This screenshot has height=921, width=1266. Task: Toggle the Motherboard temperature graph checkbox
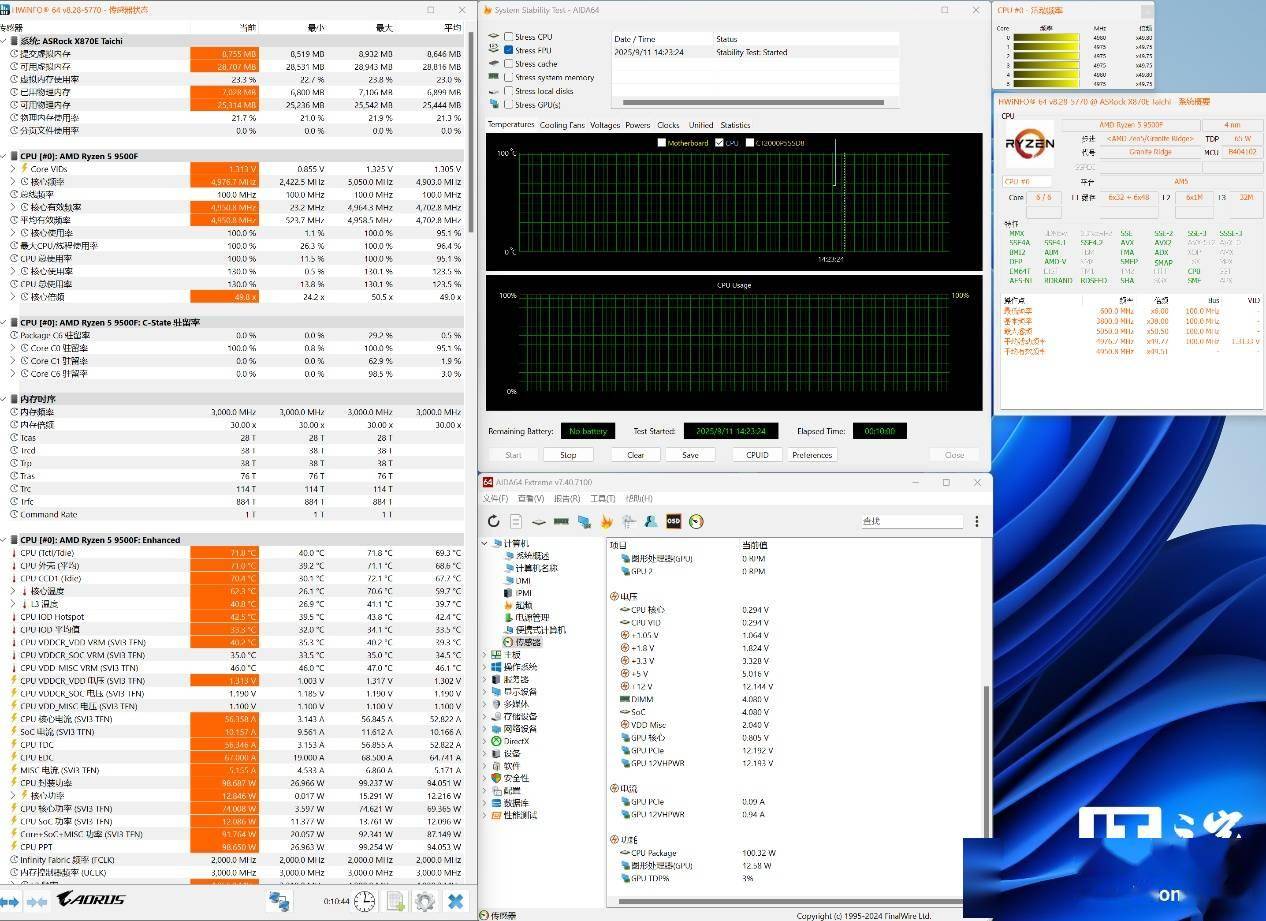[662, 143]
